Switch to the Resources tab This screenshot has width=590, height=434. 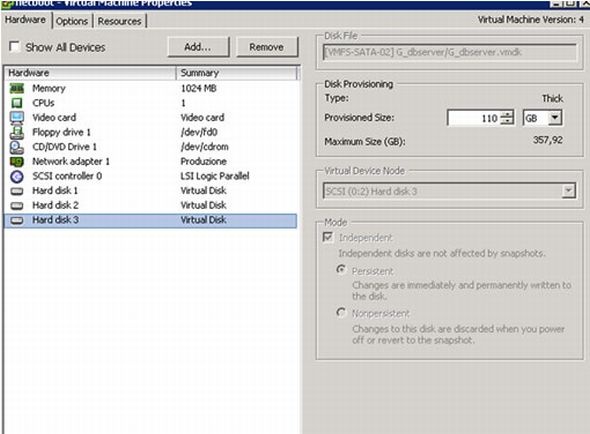coord(120,21)
